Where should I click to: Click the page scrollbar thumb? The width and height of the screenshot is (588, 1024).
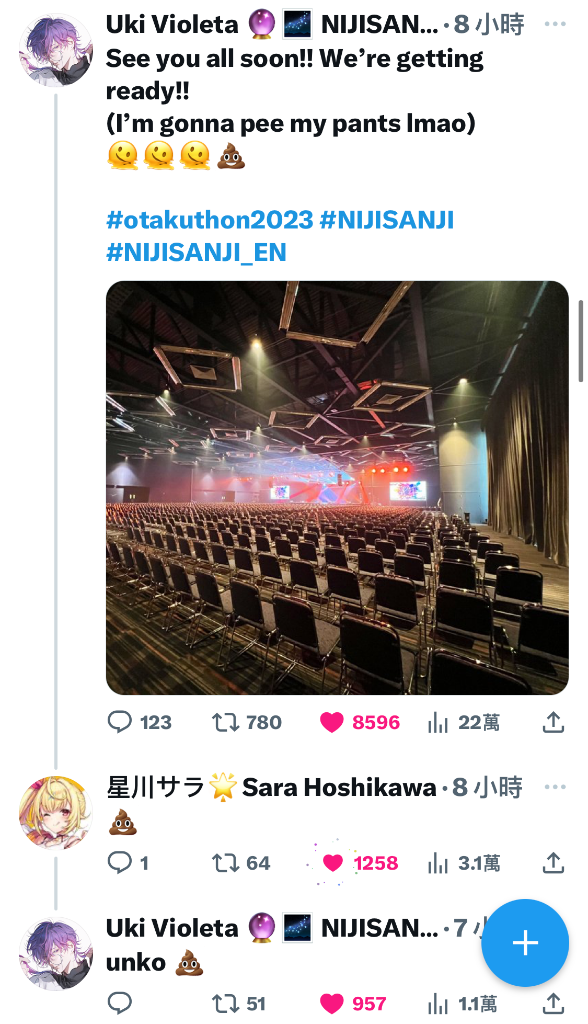[x=581, y=341]
